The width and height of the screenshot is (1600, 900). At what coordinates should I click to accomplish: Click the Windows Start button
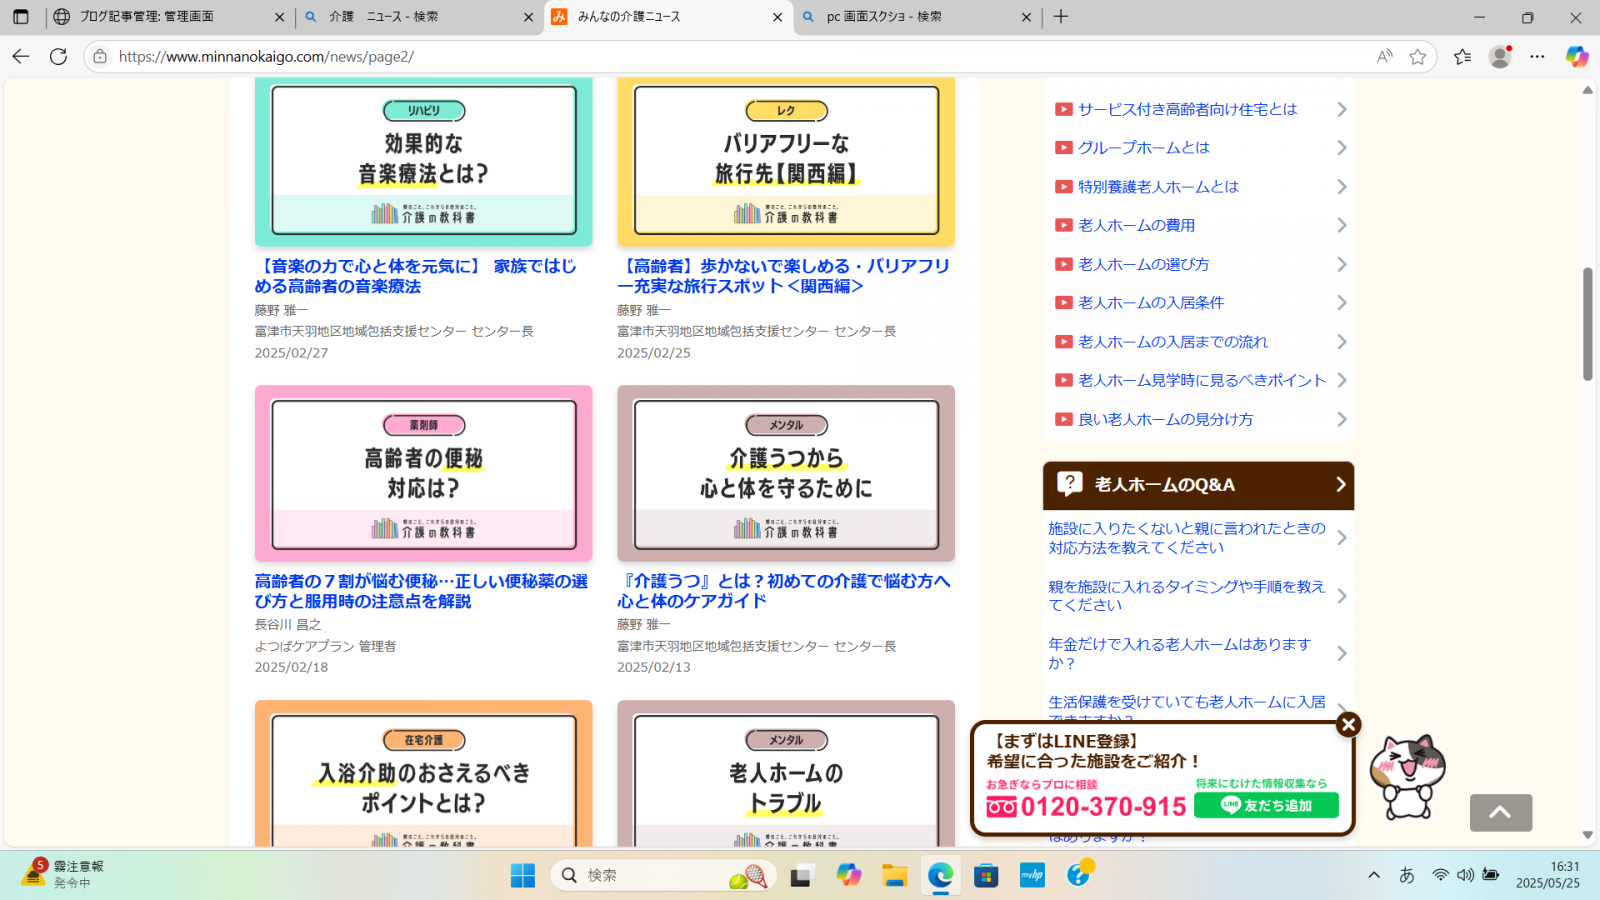pos(523,876)
